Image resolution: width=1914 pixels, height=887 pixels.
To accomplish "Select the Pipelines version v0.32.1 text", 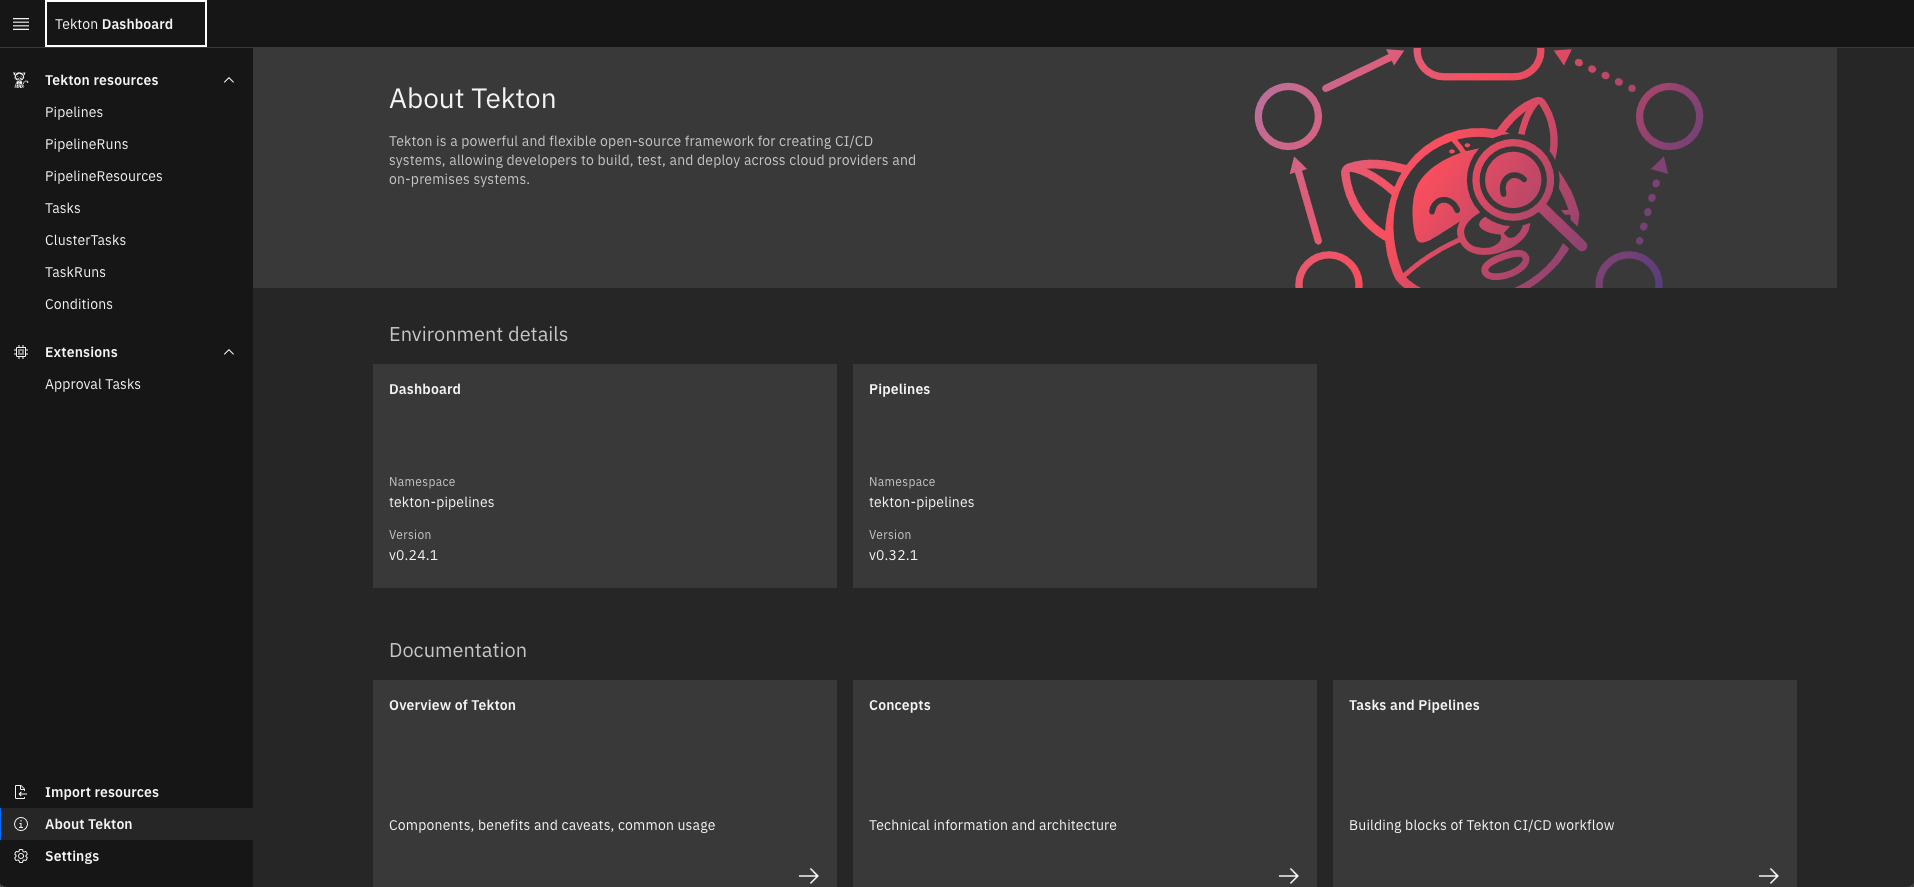I will point(893,555).
